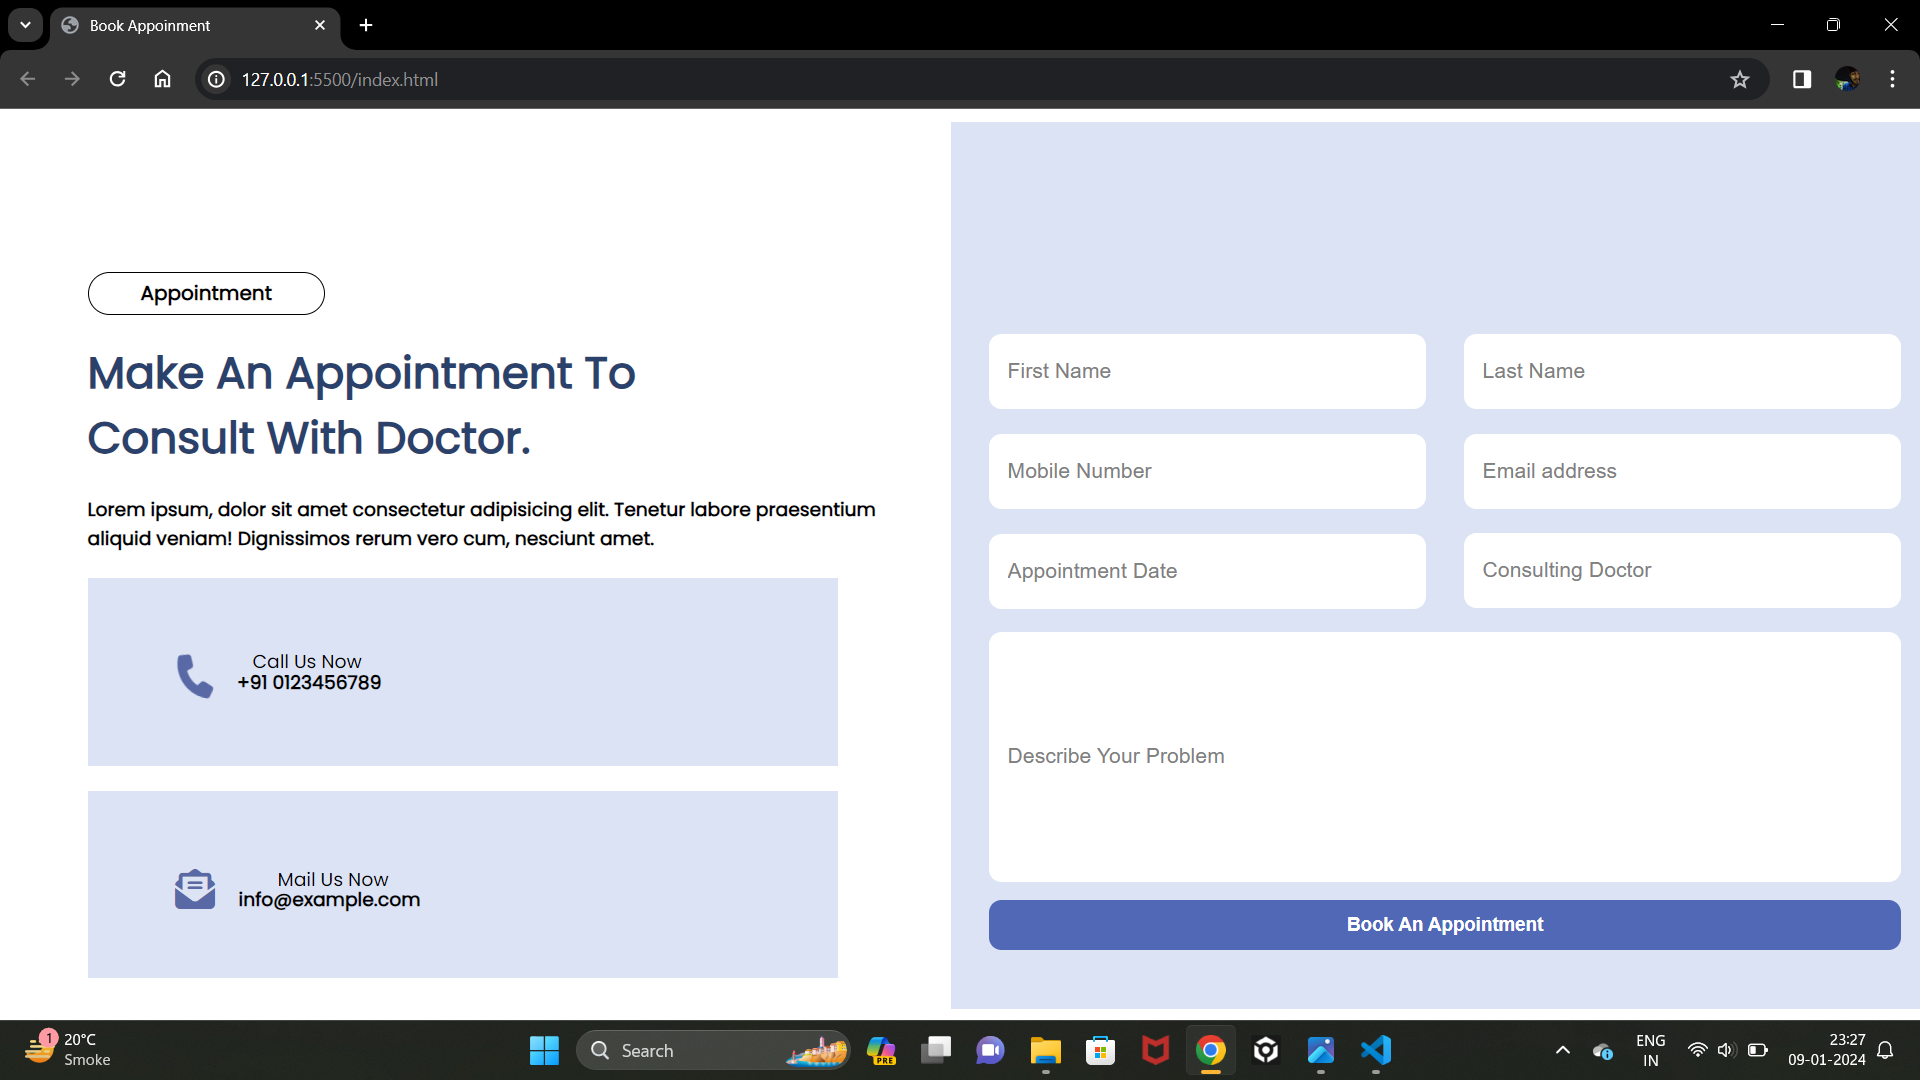Click the Appointment badge label
The height and width of the screenshot is (1080, 1920).
(x=206, y=293)
